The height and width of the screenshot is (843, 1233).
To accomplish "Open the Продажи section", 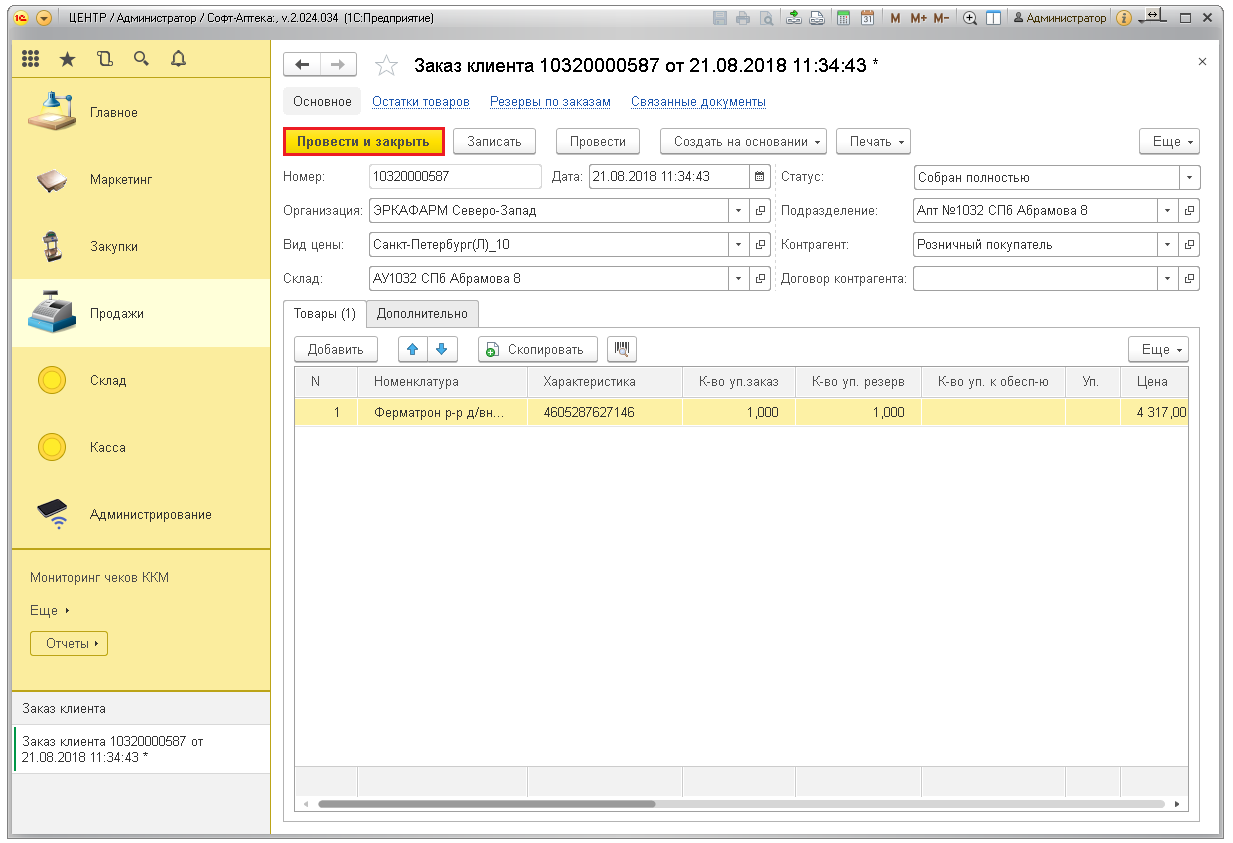I will coord(116,314).
